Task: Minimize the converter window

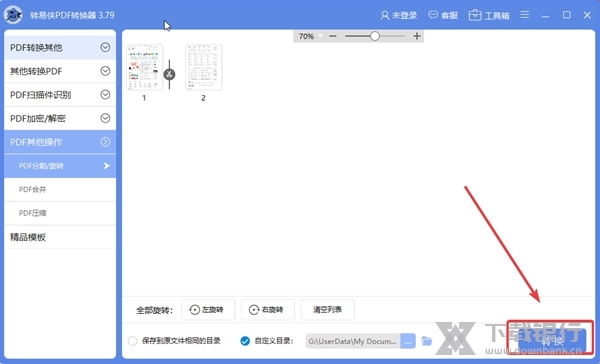Action: click(545, 15)
